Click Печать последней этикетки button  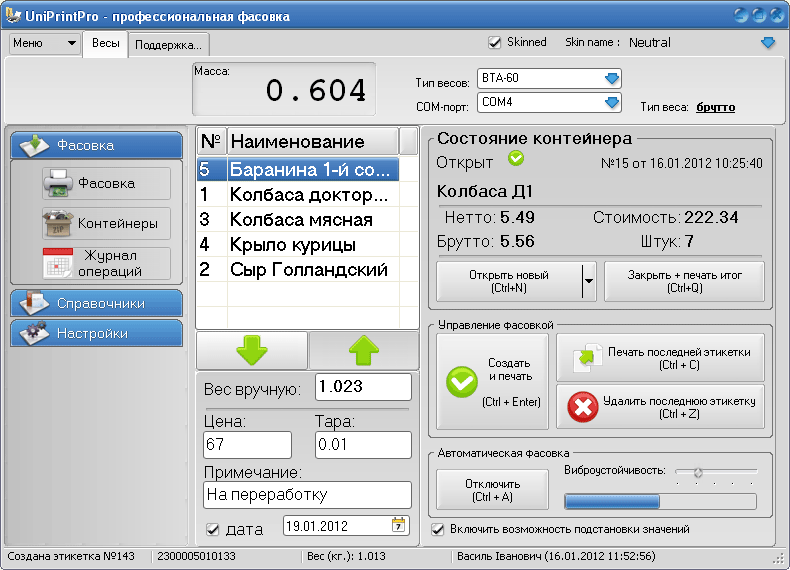click(661, 358)
